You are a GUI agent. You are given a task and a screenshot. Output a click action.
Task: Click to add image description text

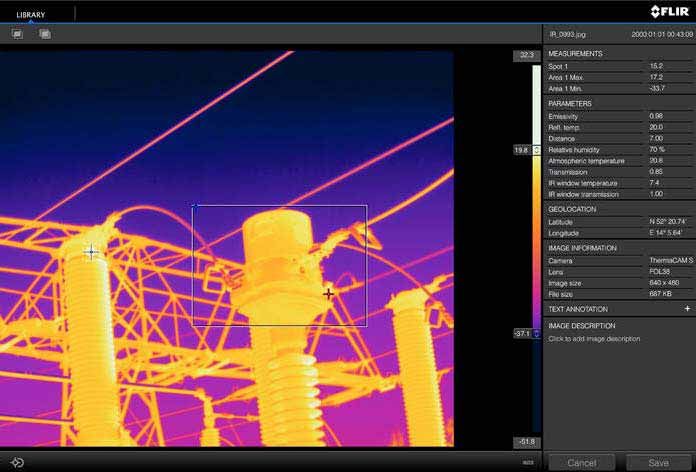click(594, 339)
